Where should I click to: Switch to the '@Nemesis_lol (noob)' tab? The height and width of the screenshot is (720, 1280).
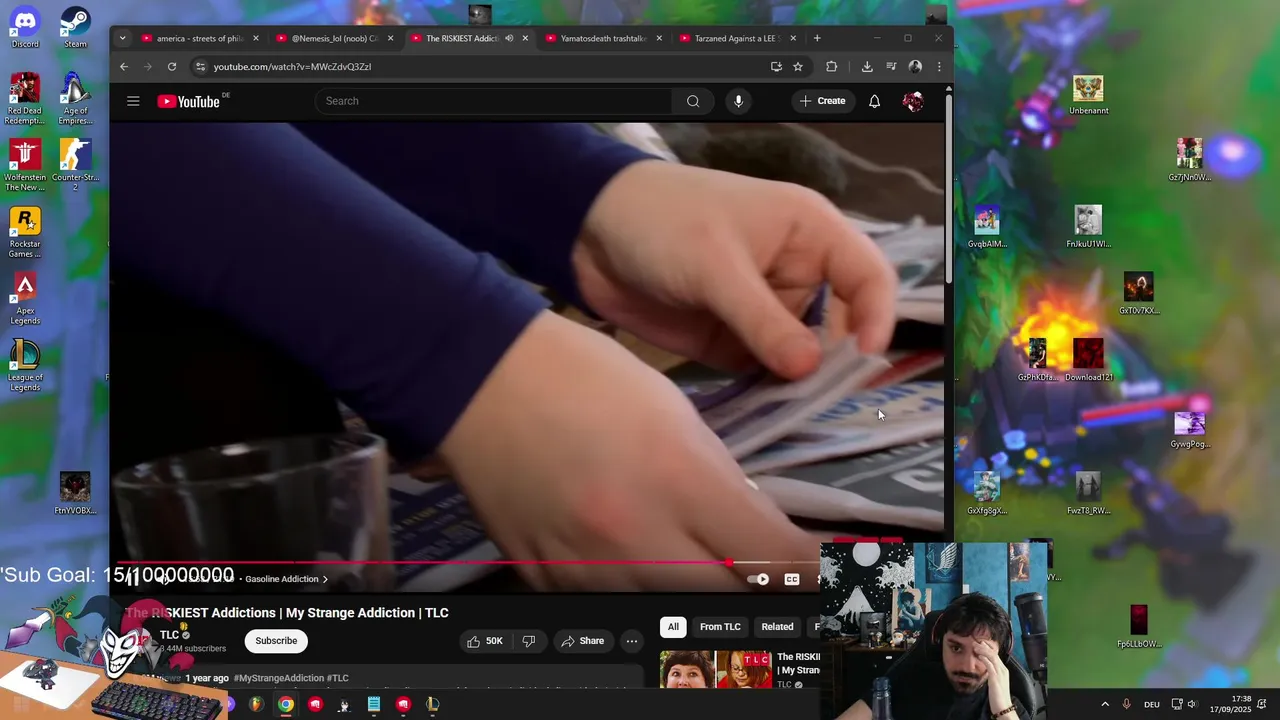335,39
